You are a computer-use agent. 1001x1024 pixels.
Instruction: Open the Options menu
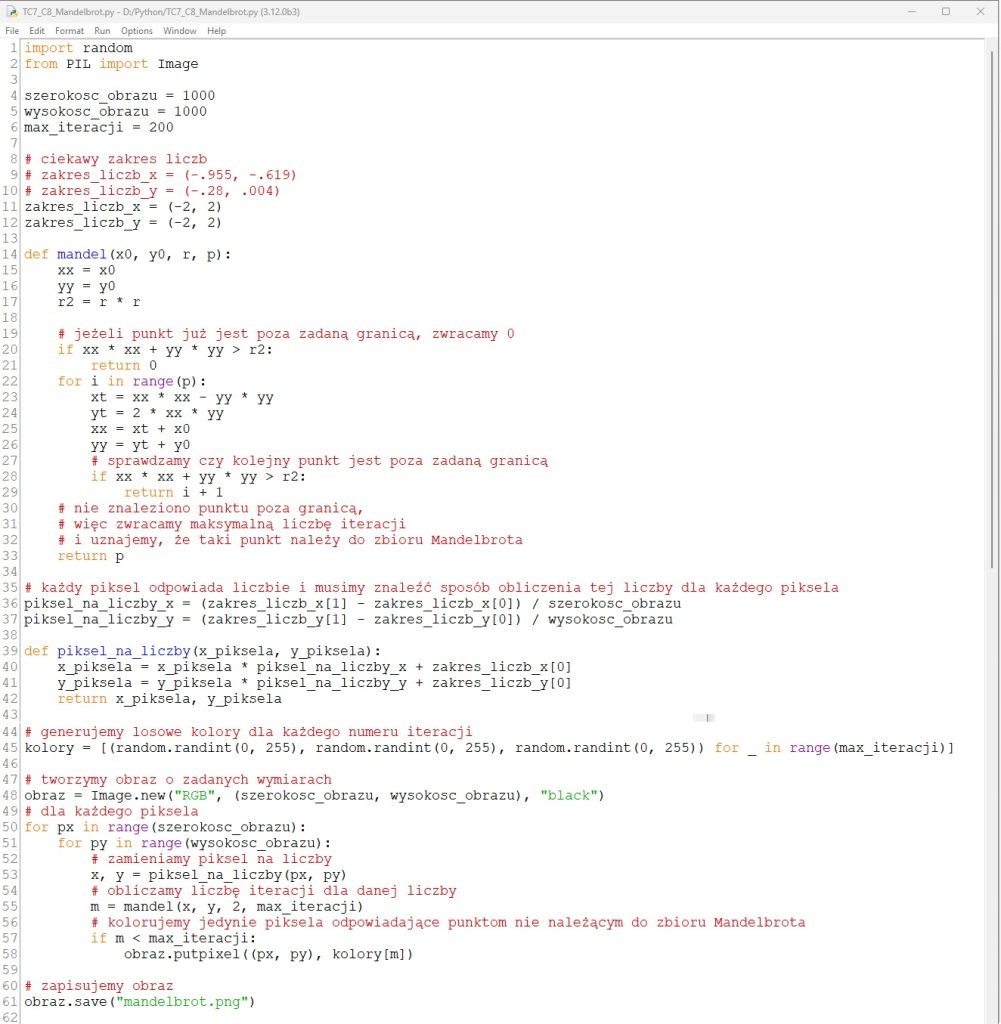pos(136,31)
